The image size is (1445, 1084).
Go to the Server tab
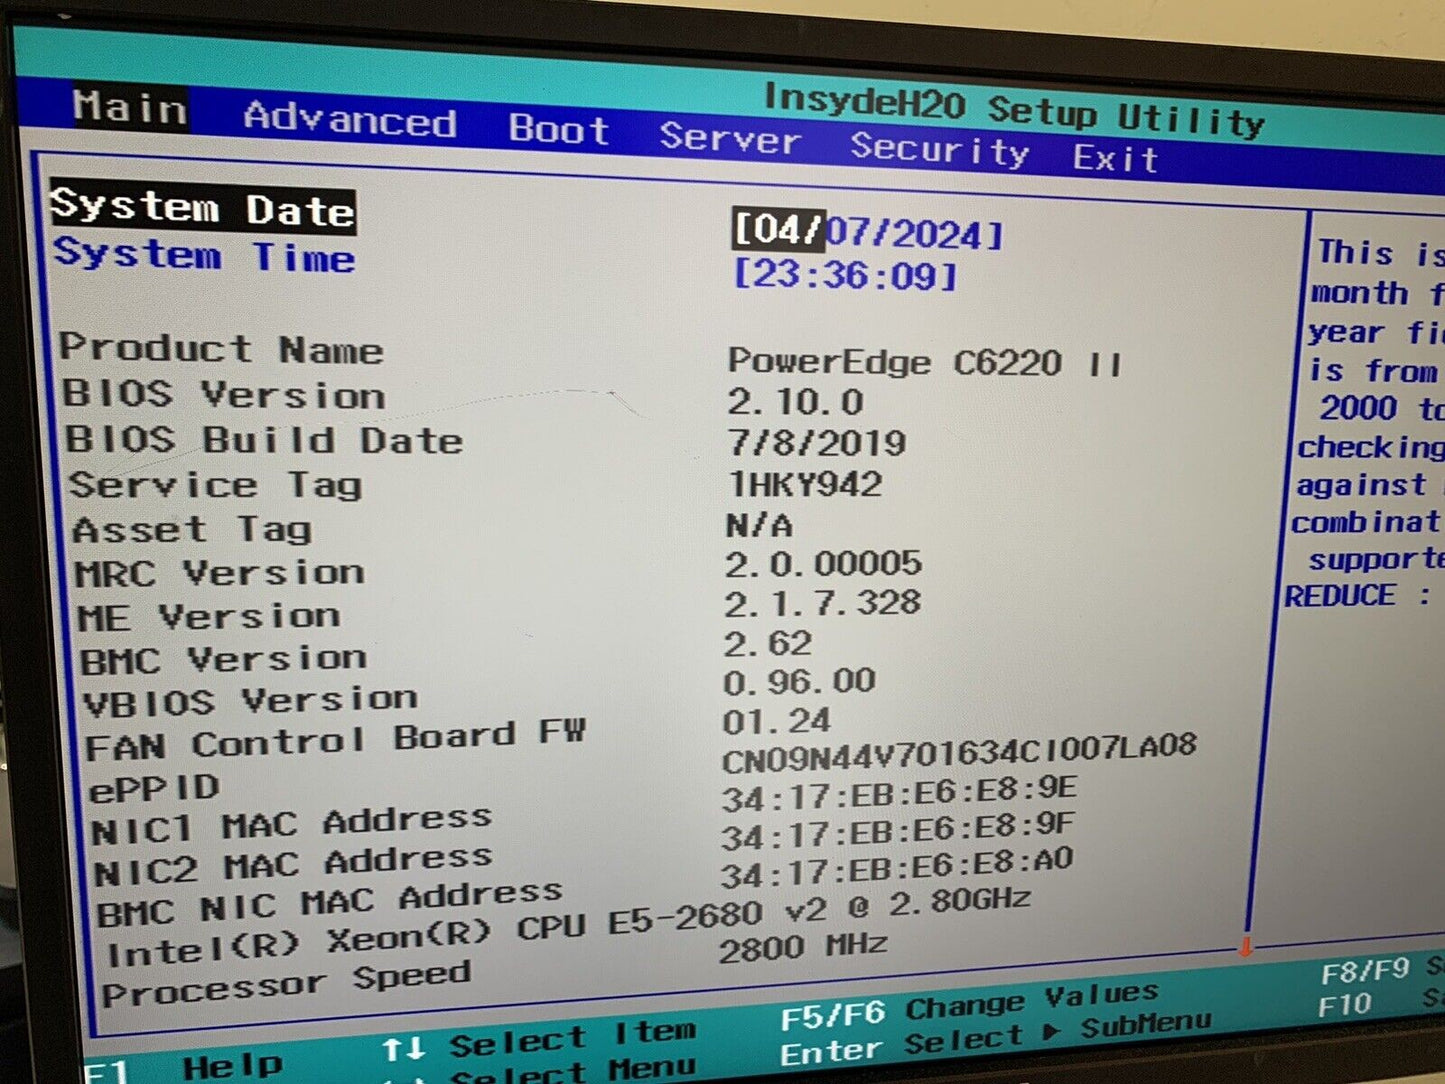tap(730, 138)
